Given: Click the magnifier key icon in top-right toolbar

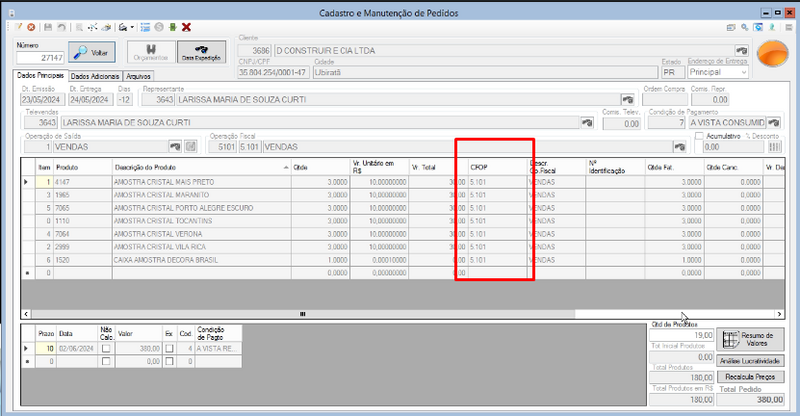Looking at the screenshot, I should [745, 28].
